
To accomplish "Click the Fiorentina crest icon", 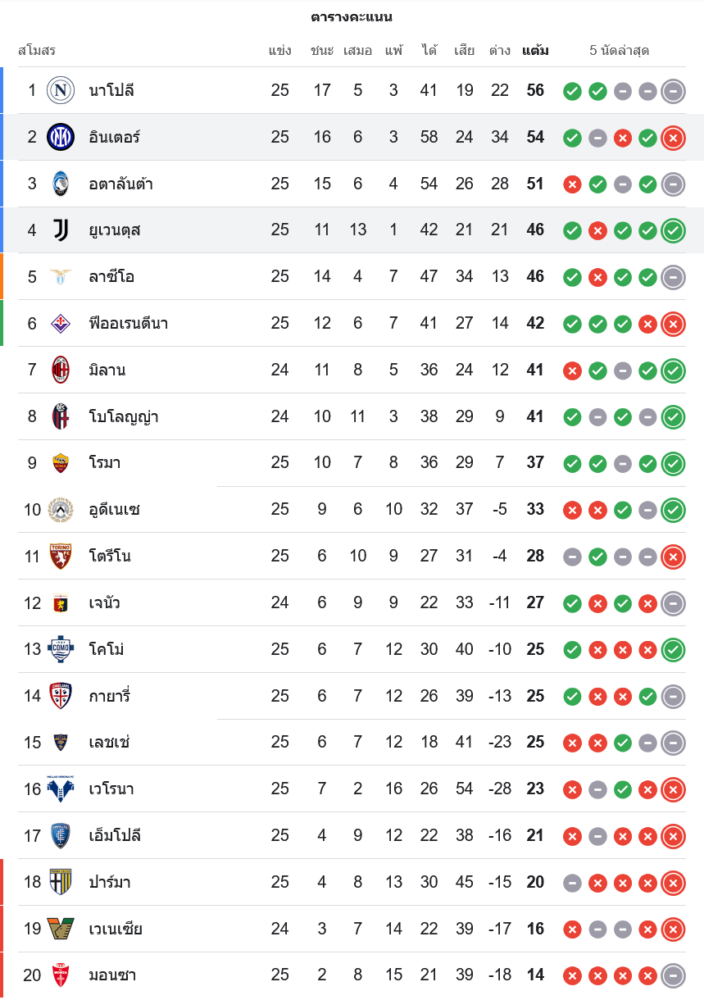I will pos(61,323).
